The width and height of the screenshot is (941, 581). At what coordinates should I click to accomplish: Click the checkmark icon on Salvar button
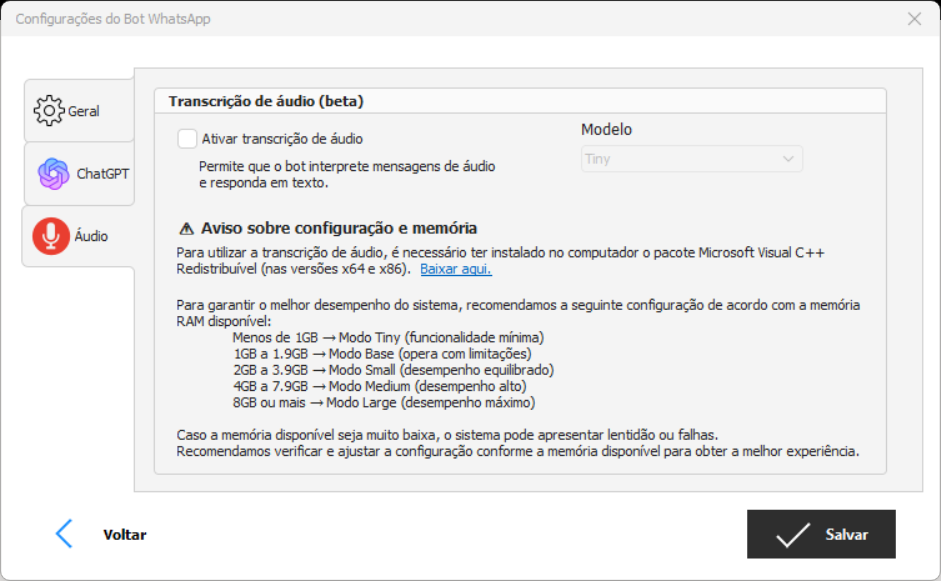[x=793, y=535]
